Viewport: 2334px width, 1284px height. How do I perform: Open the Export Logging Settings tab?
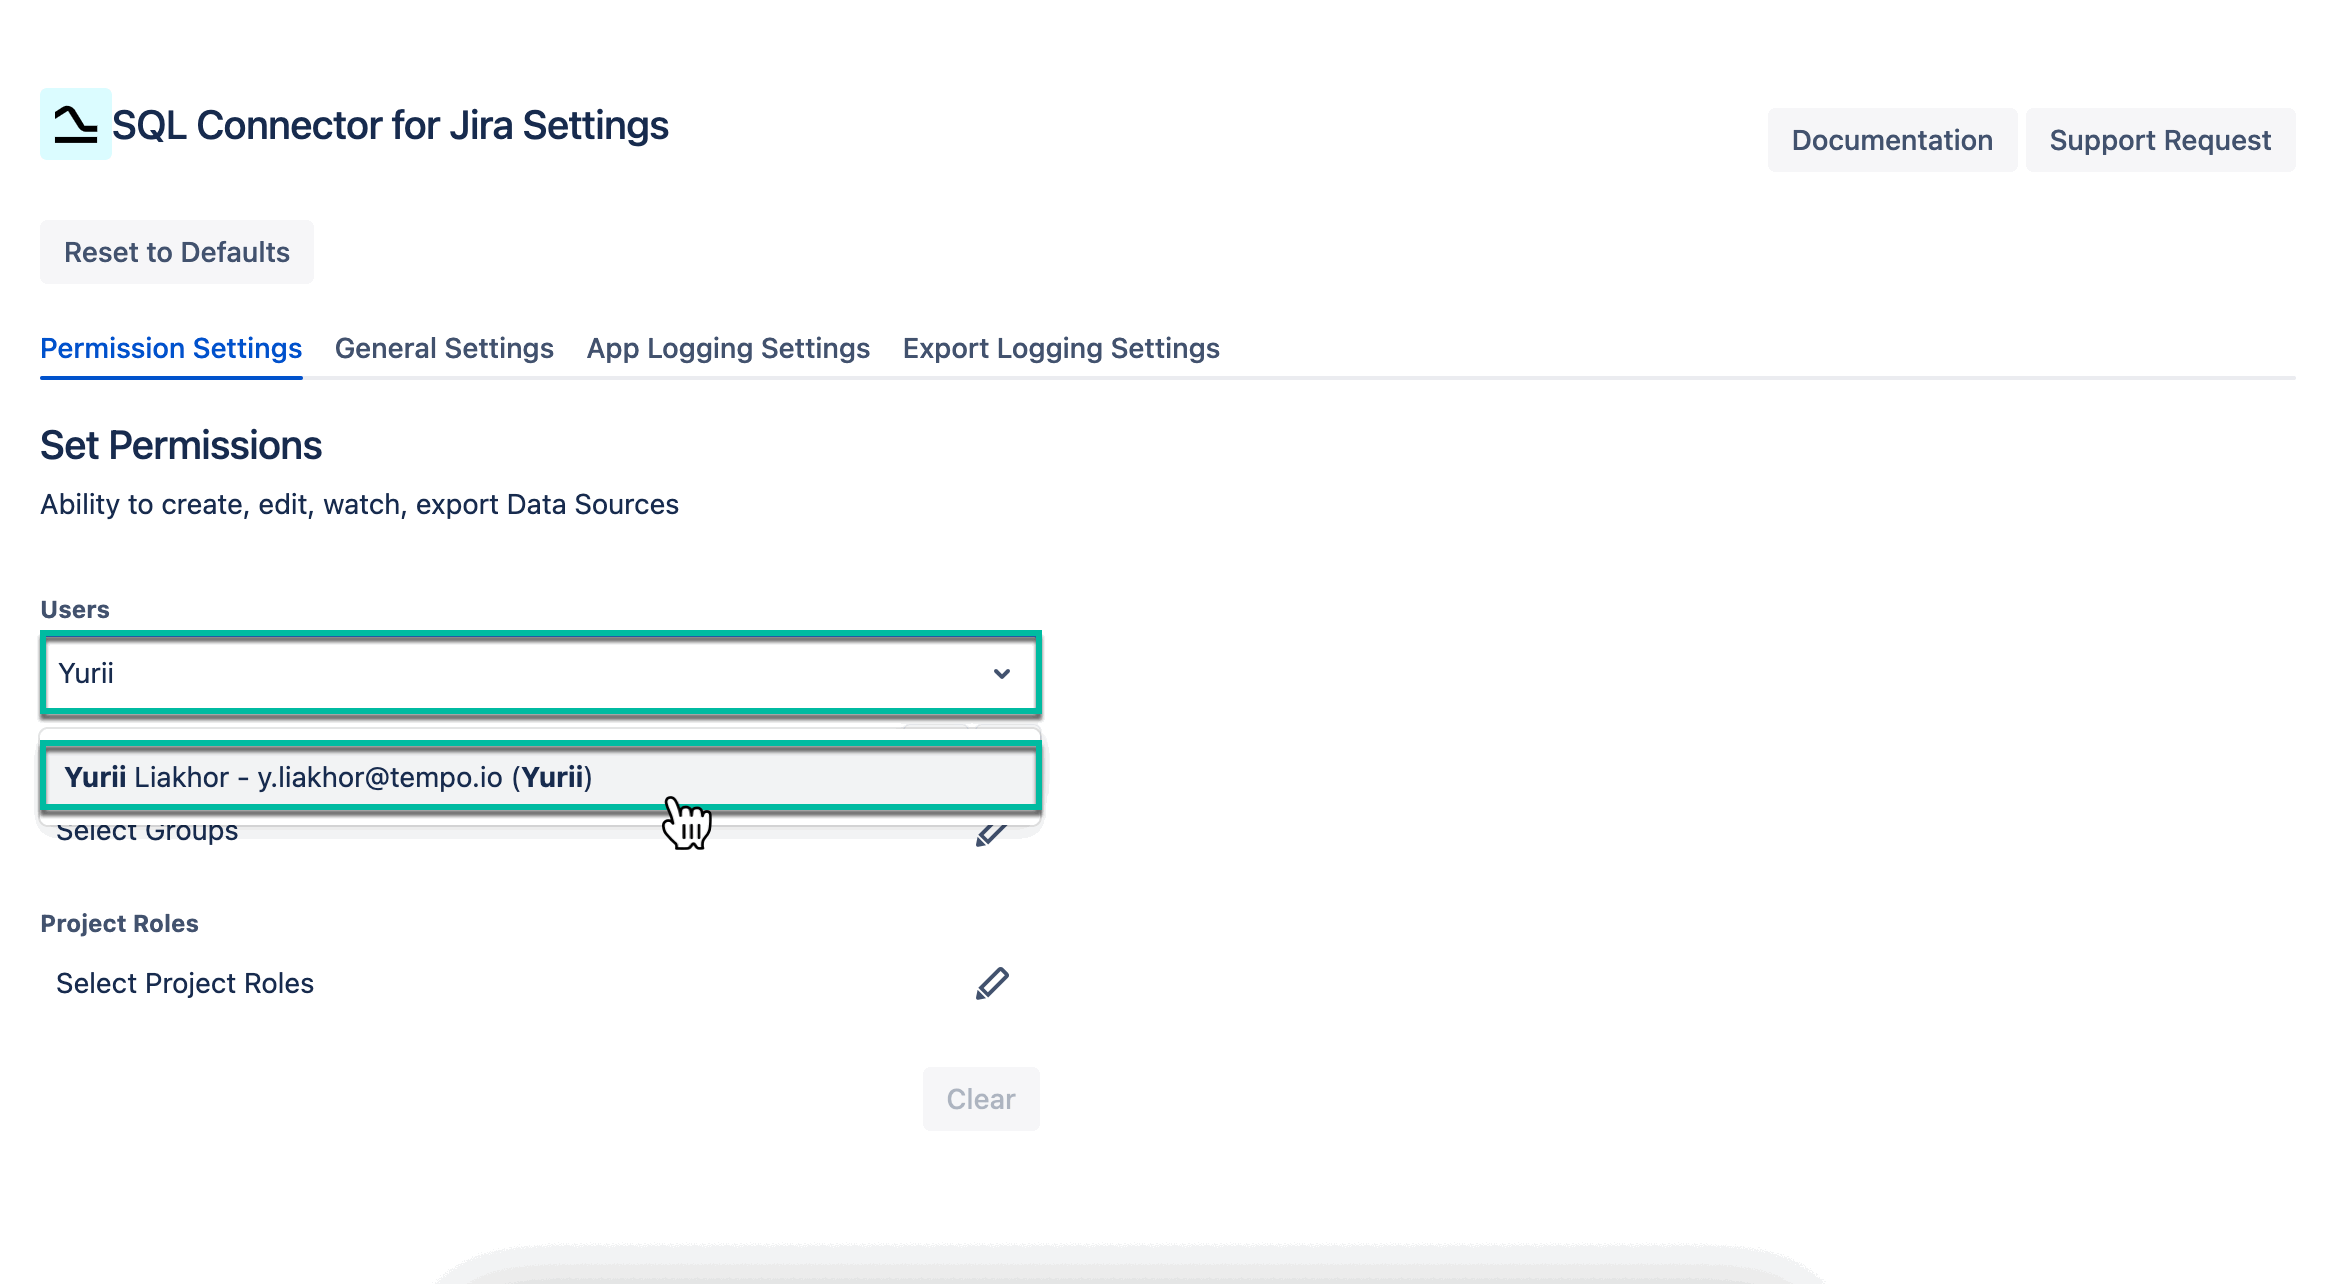(1060, 348)
